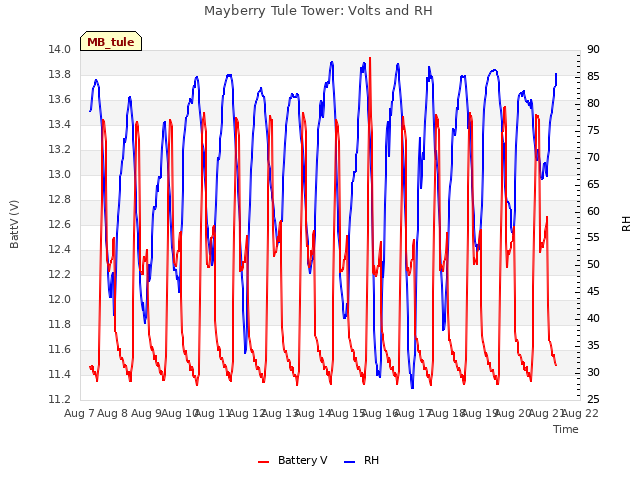The width and height of the screenshot is (640, 480).
Task: Click the Aug 7 date label
Action: (x=79, y=413)
